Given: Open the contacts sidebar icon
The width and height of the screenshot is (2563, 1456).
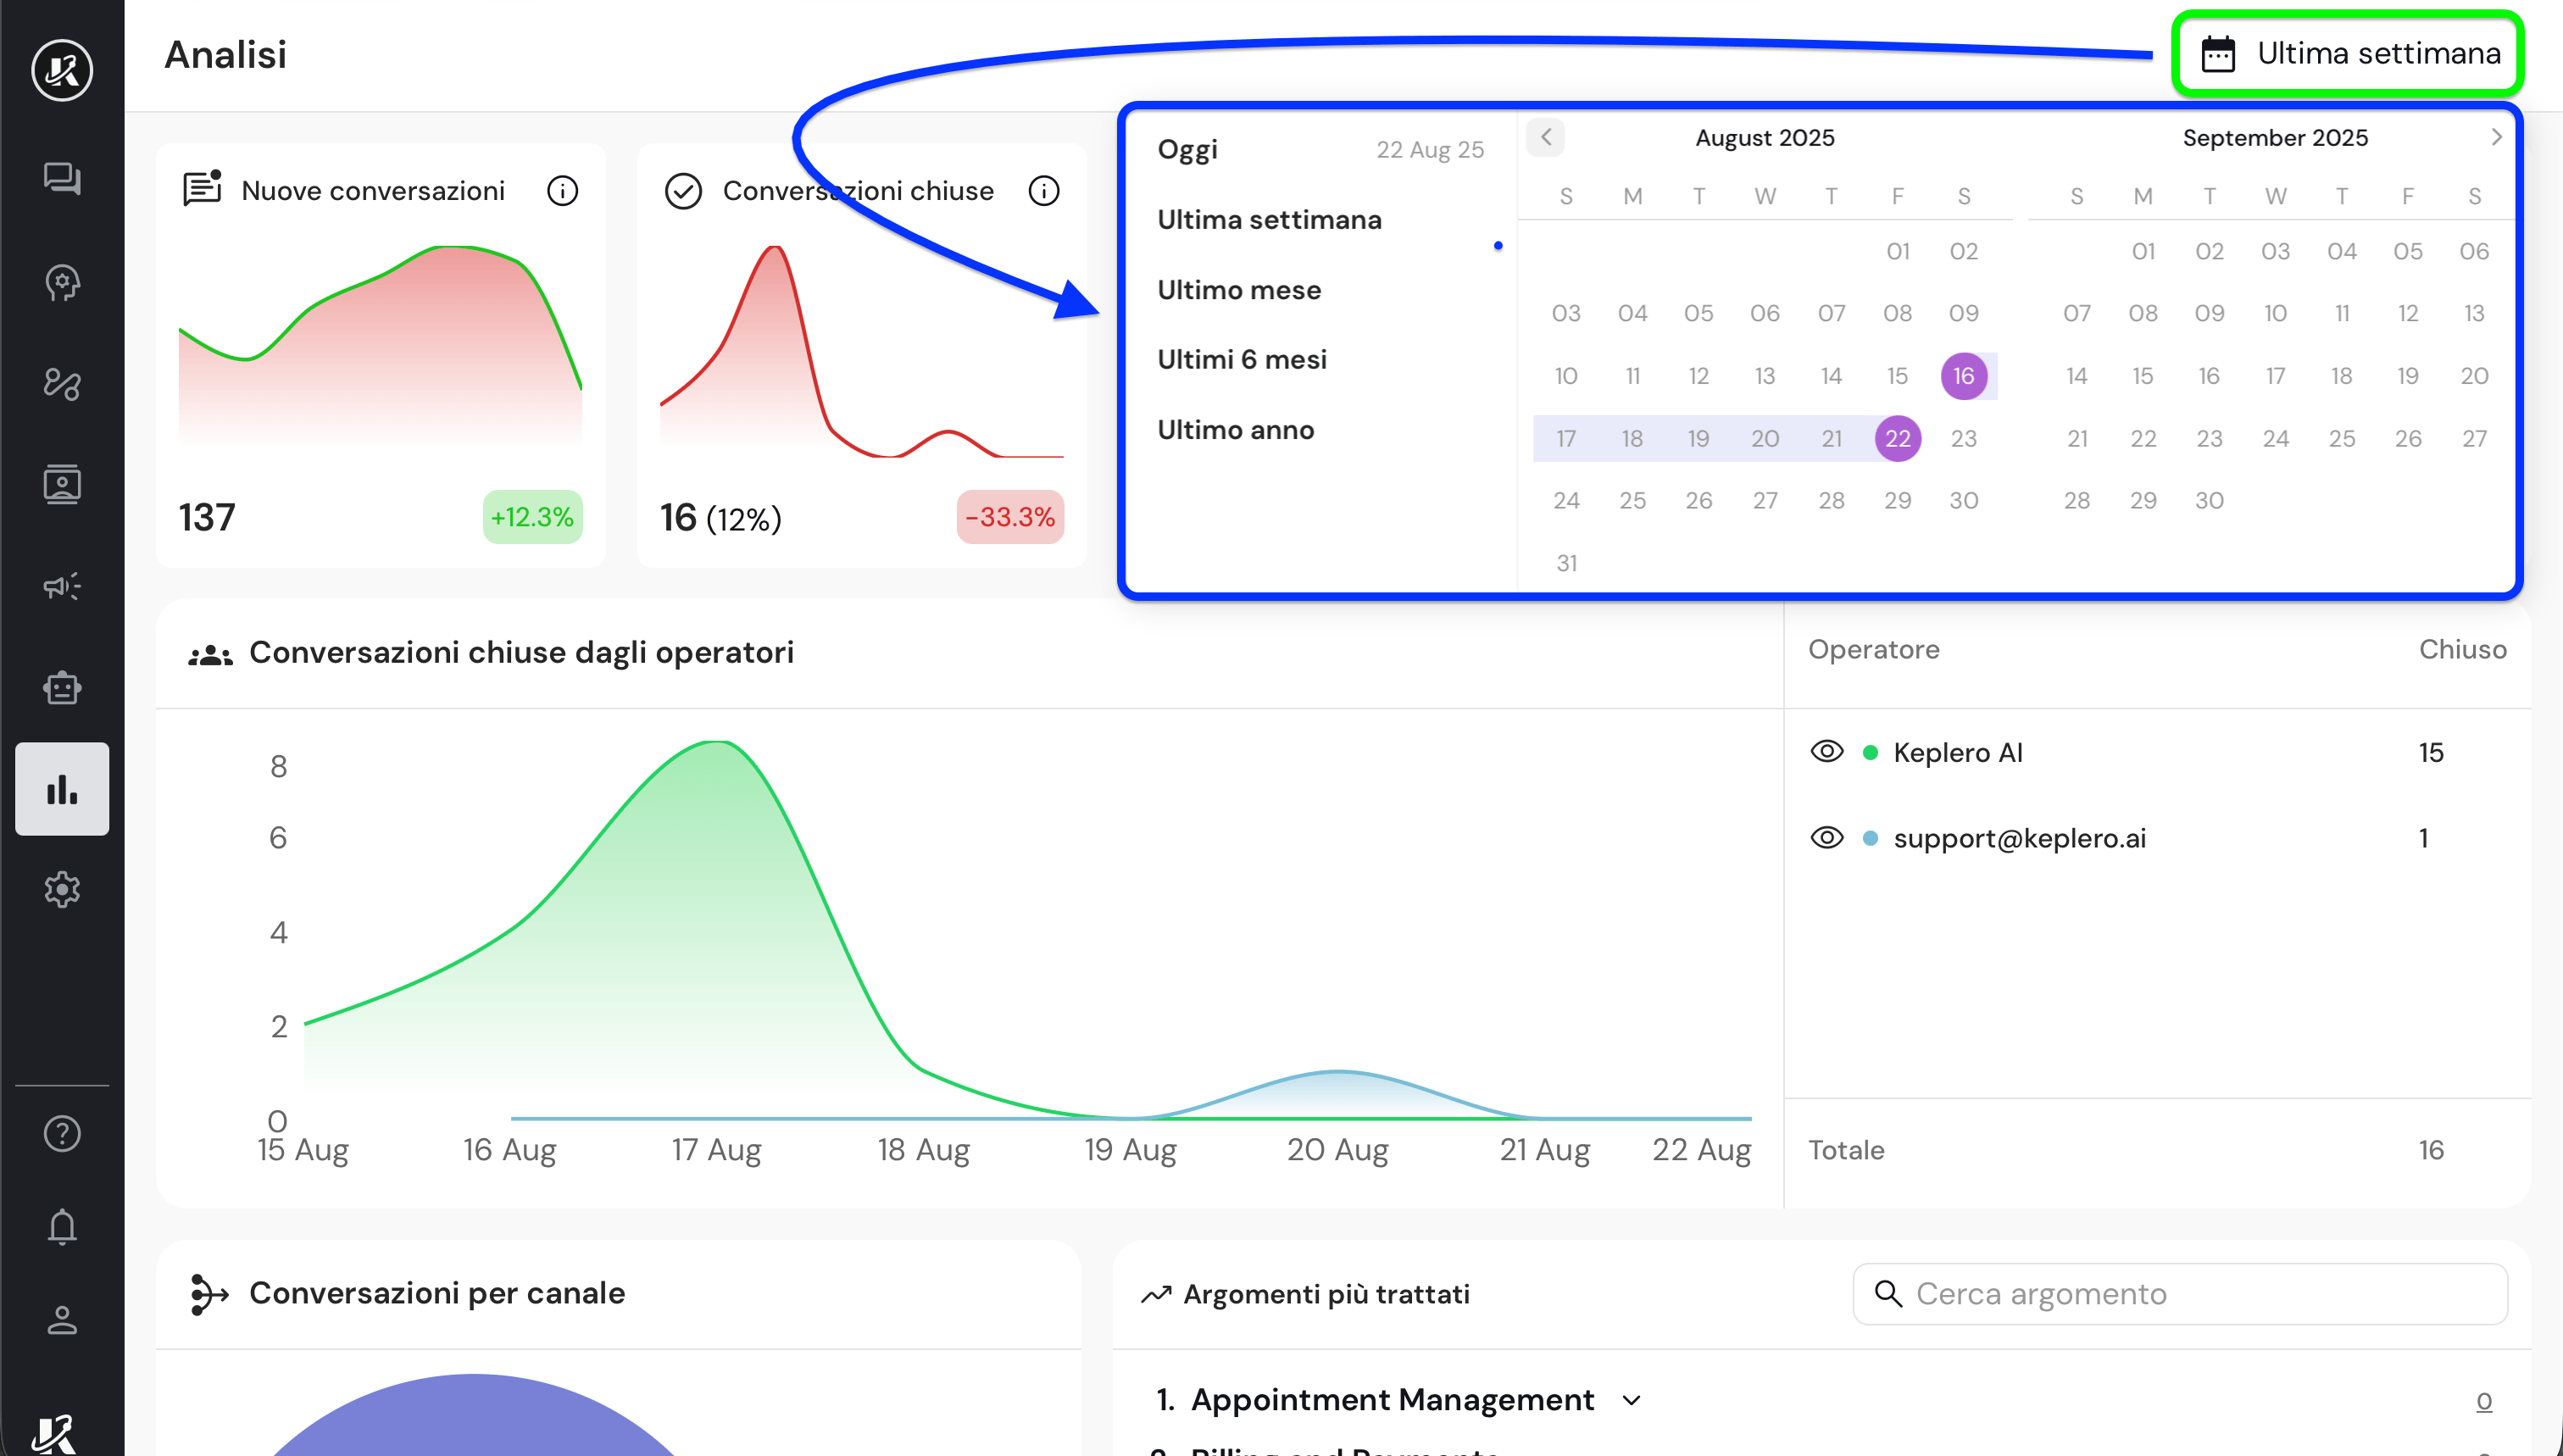Looking at the screenshot, I should (x=62, y=485).
